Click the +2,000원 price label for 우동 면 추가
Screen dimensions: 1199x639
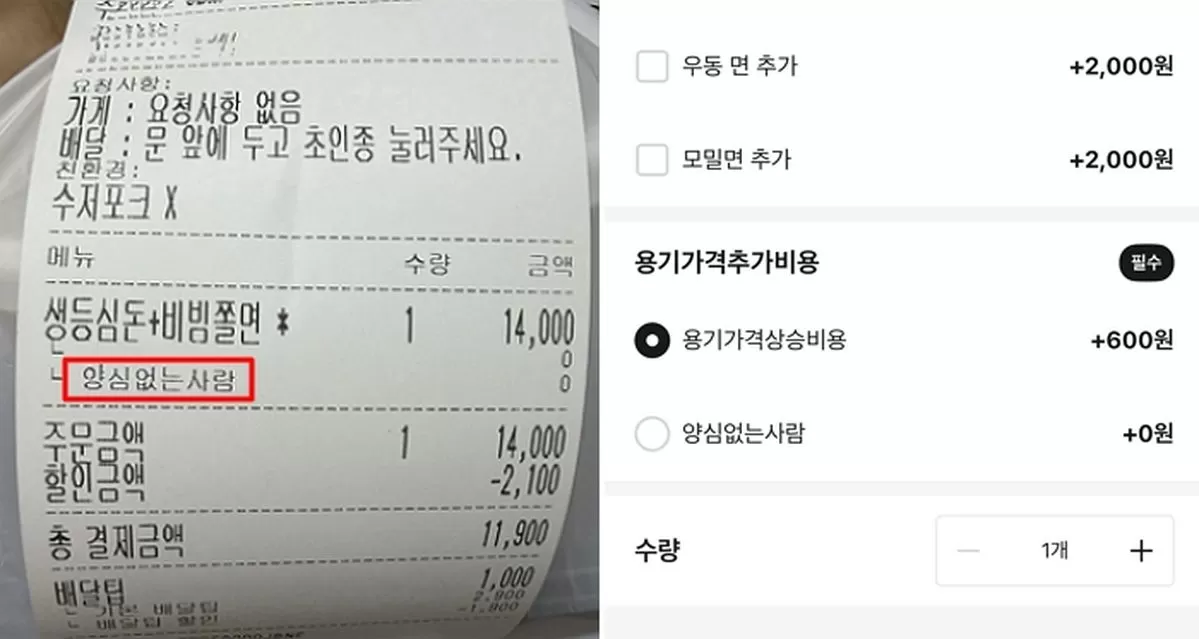(1120, 66)
